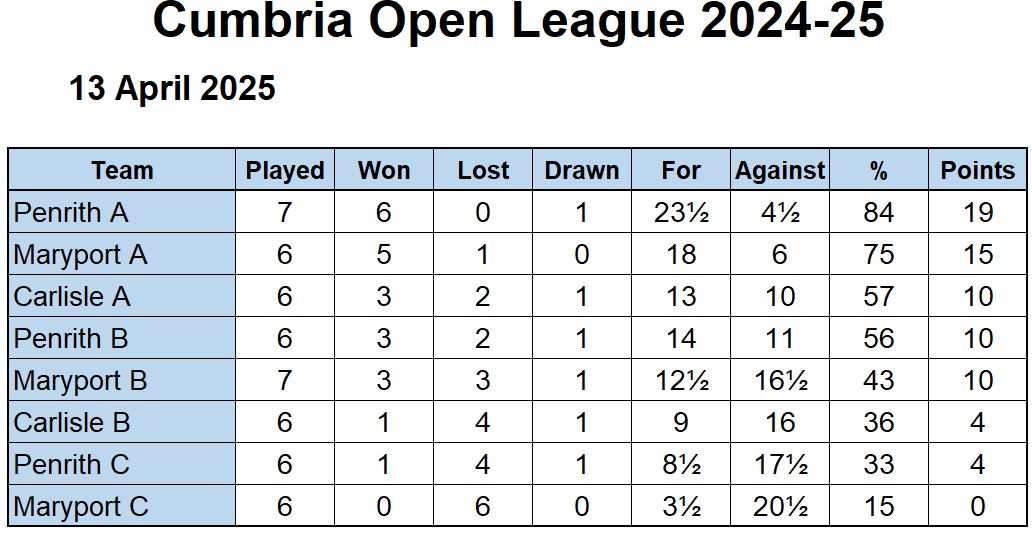Select the Penrith C team cell
This screenshot has height=533, width=1032.
122,465
